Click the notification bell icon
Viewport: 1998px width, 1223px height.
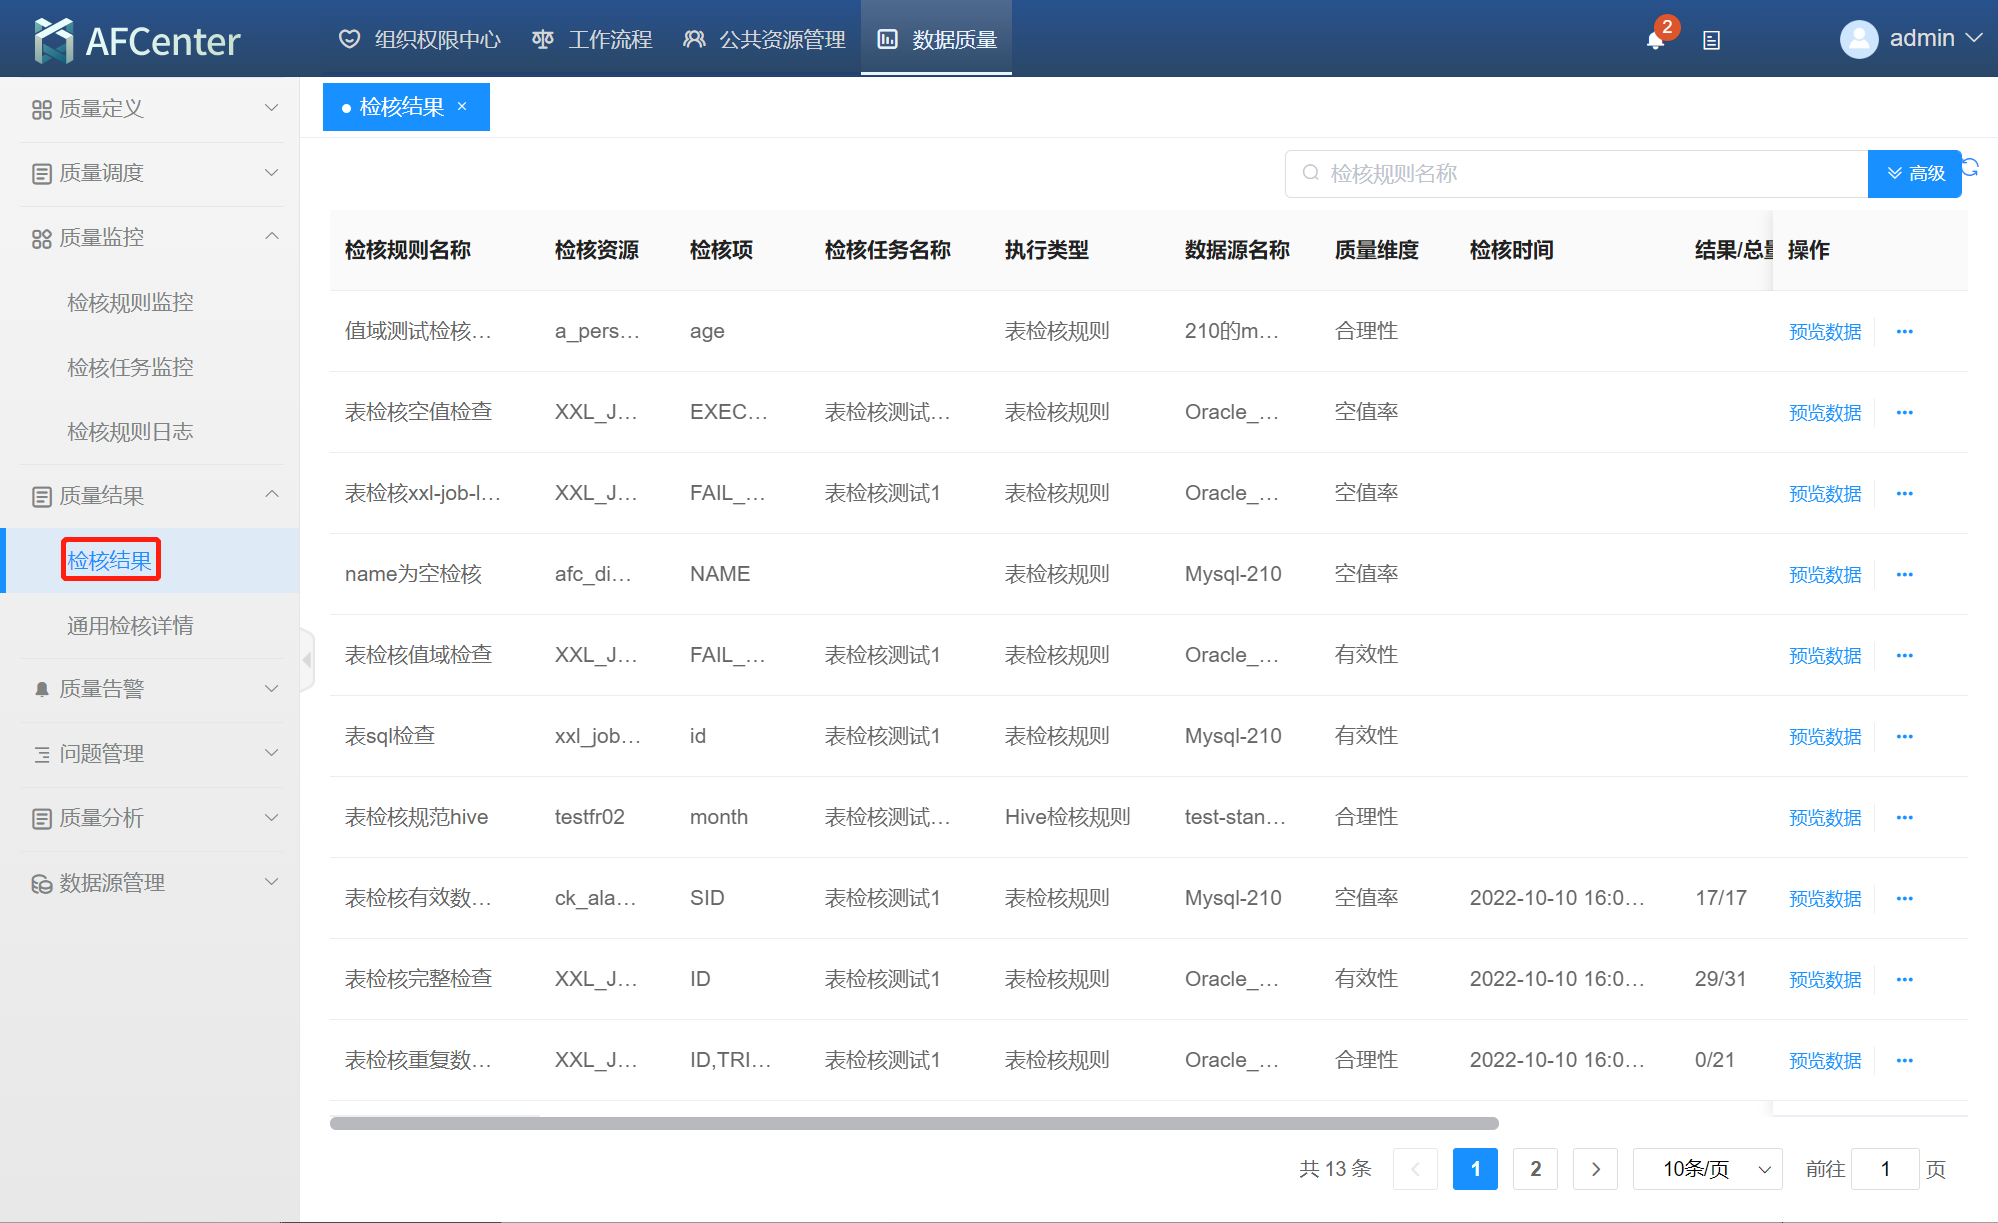point(1655,40)
